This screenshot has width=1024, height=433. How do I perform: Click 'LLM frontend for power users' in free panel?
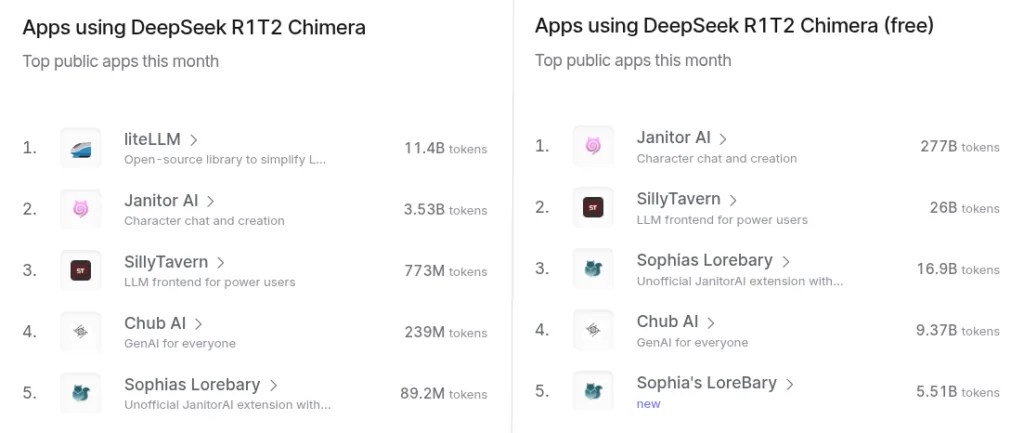(x=722, y=219)
